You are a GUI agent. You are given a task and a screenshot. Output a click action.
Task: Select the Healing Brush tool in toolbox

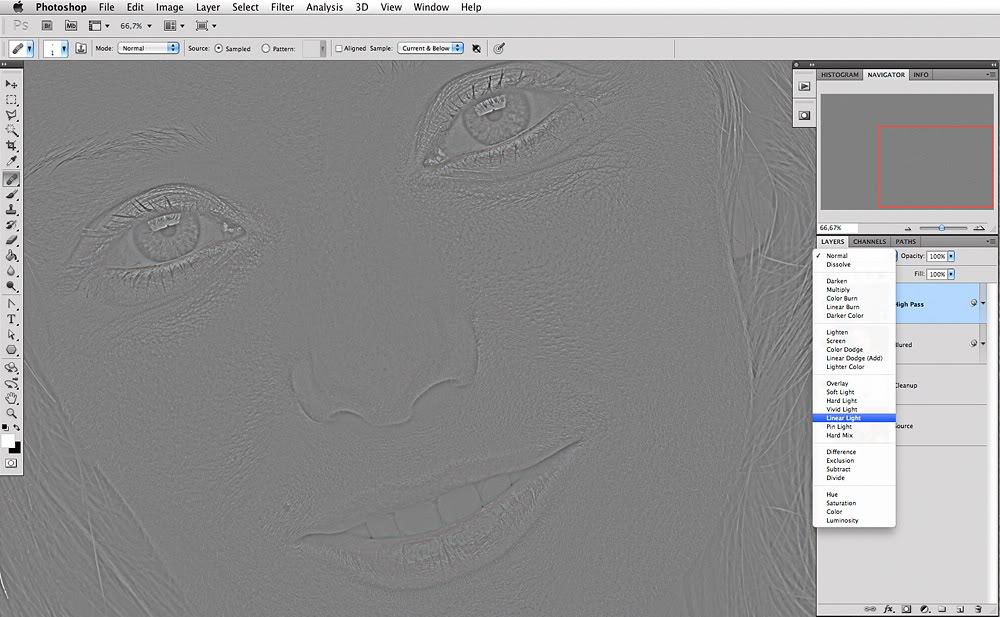[x=11, y=179]
